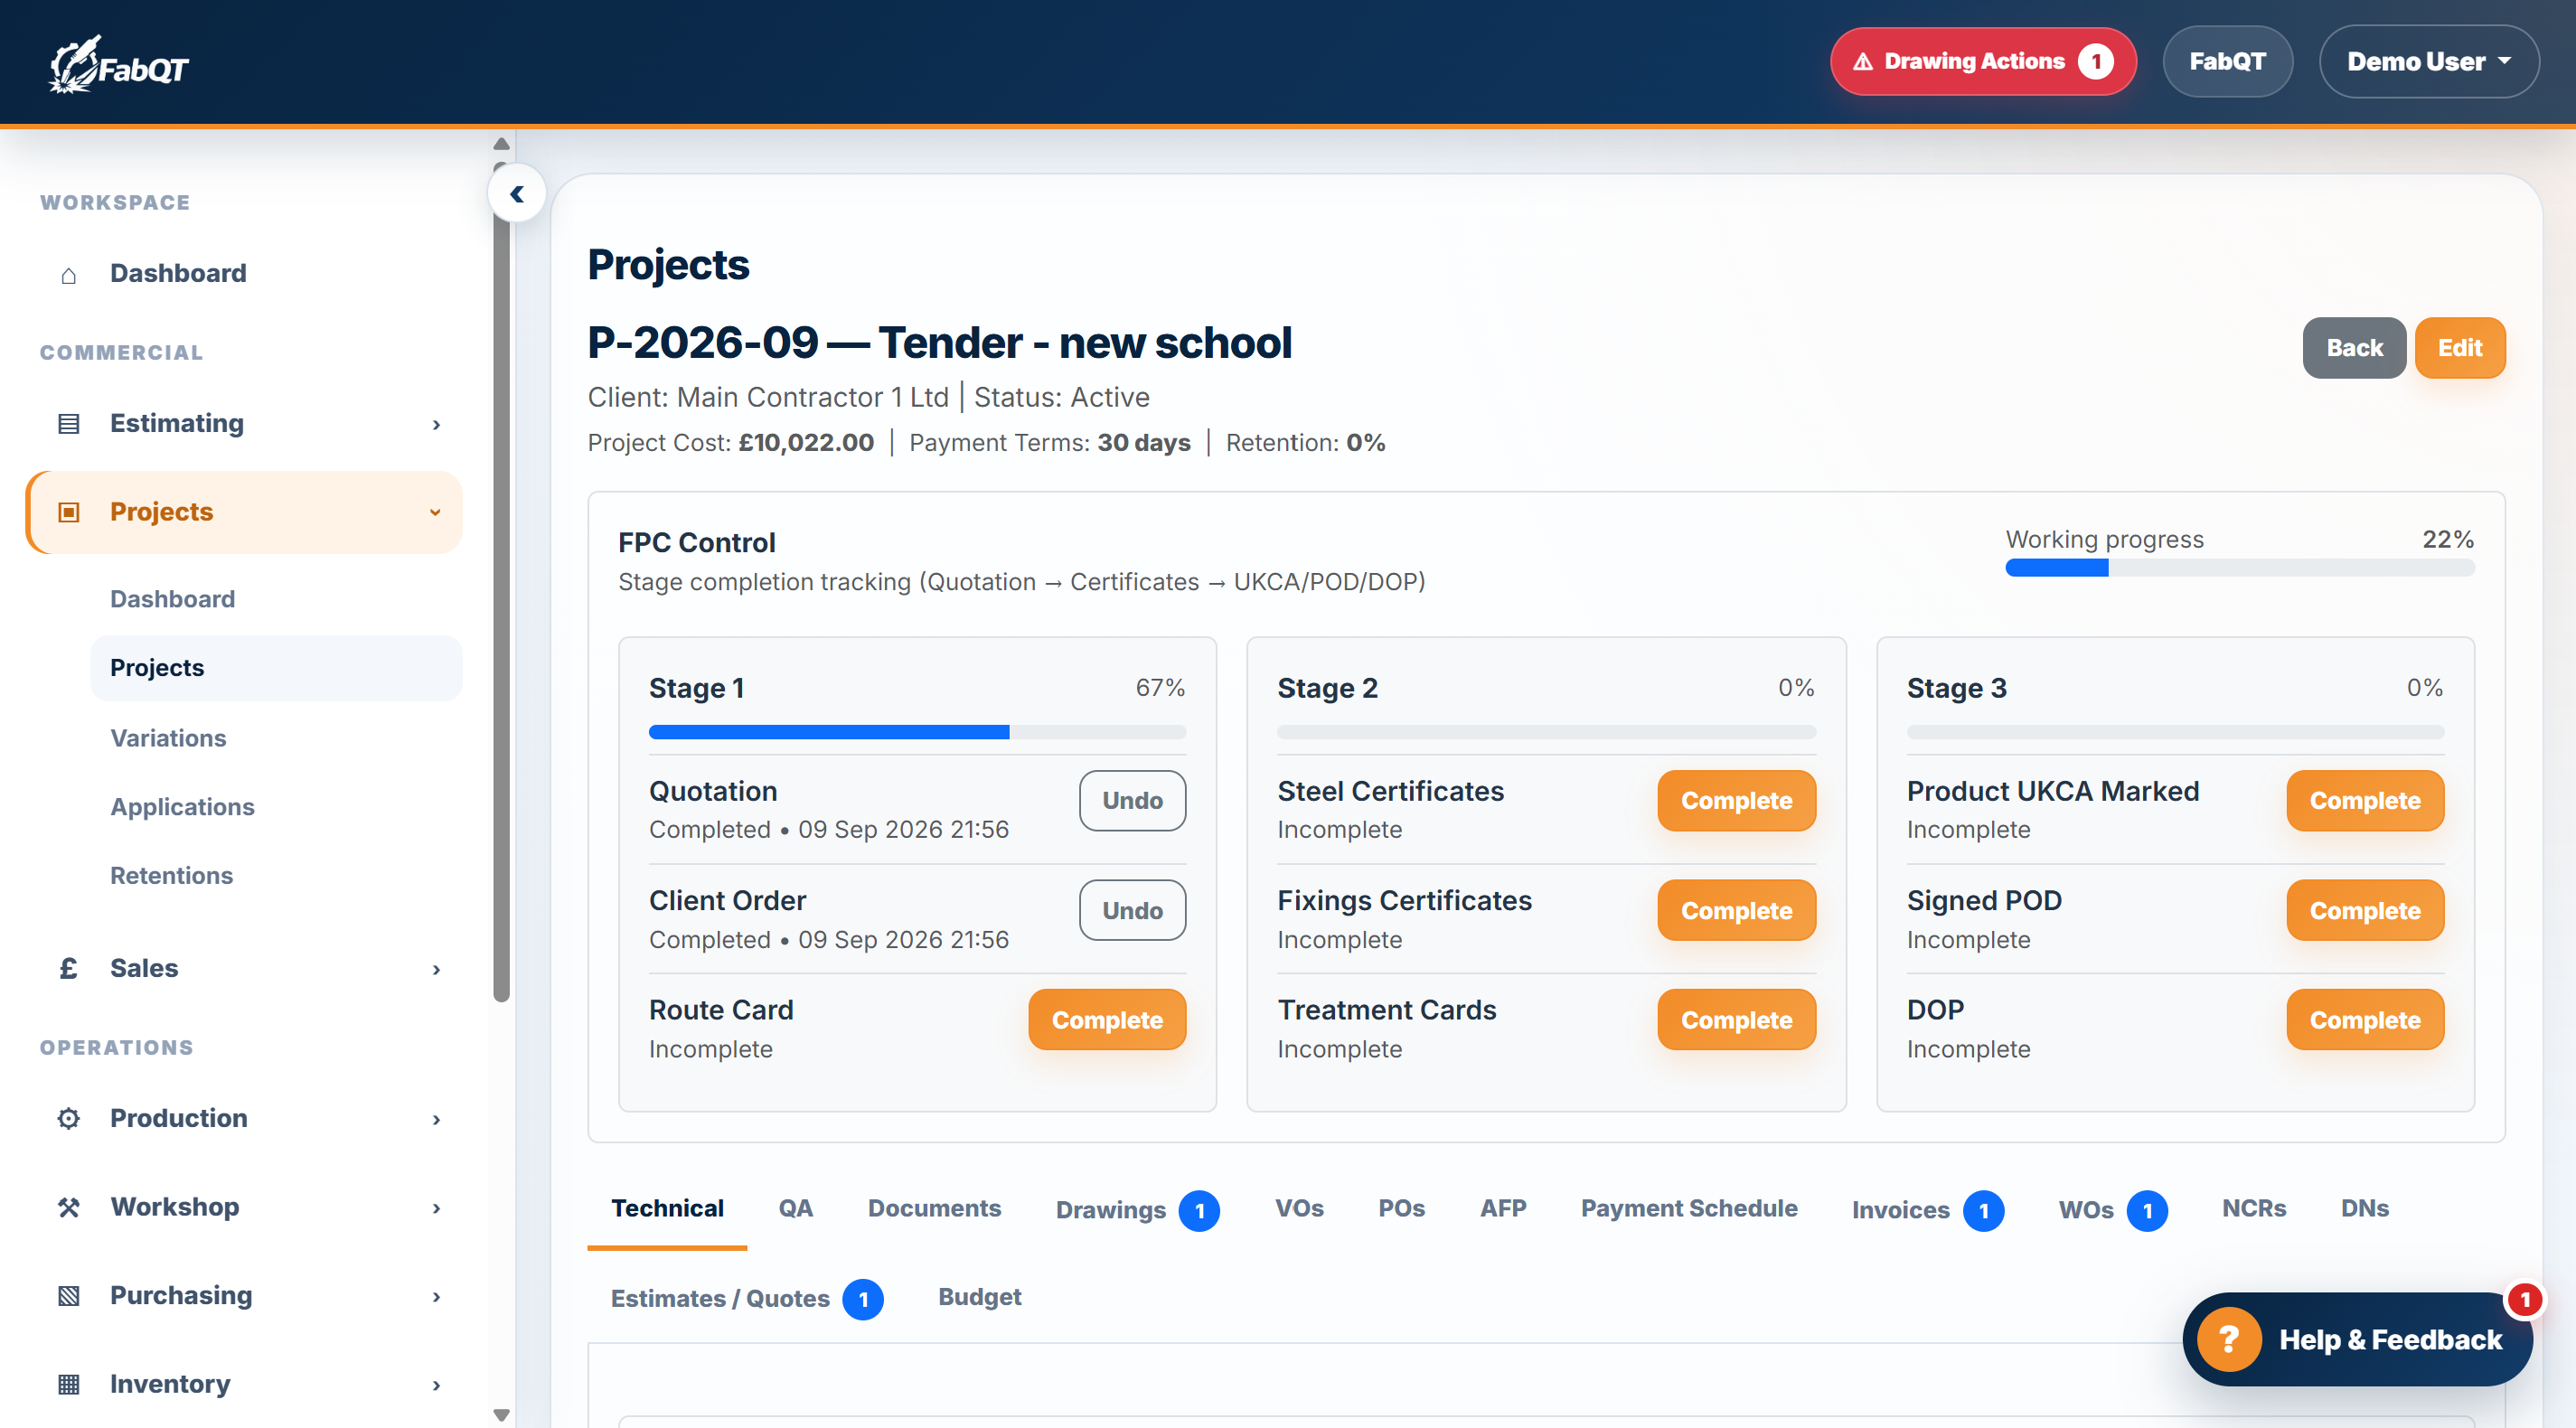Expand the Sales menu chevron
Image resolution: width=2576 pixels, height=1428 pixels.
coord(436,969)
